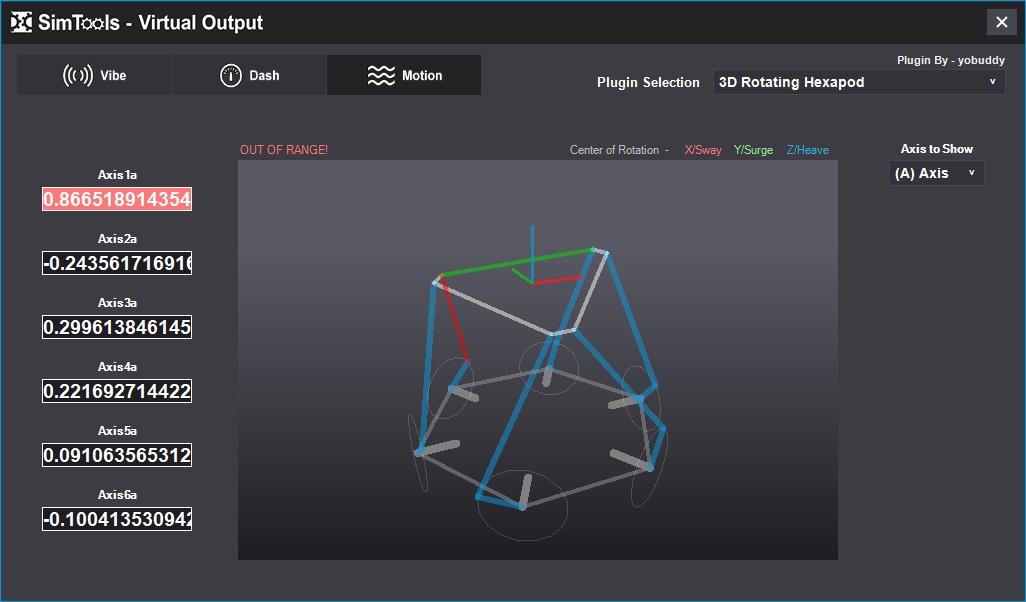Image resolution: width=1026 pixels, height=602 pixels.
Task: Open the Plugin Selection dropdown
Action: 858,82
